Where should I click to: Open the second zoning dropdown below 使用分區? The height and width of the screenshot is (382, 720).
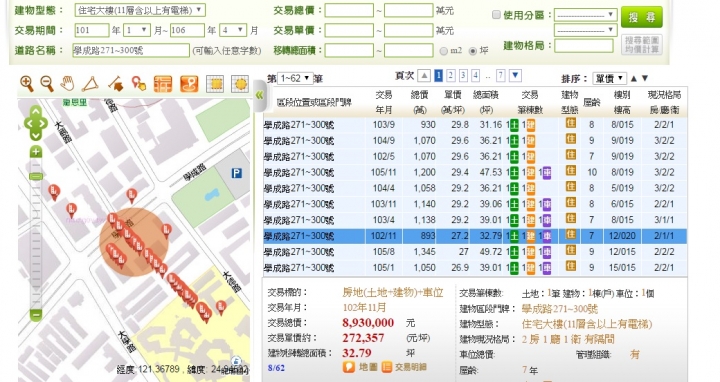click(585, 30)
